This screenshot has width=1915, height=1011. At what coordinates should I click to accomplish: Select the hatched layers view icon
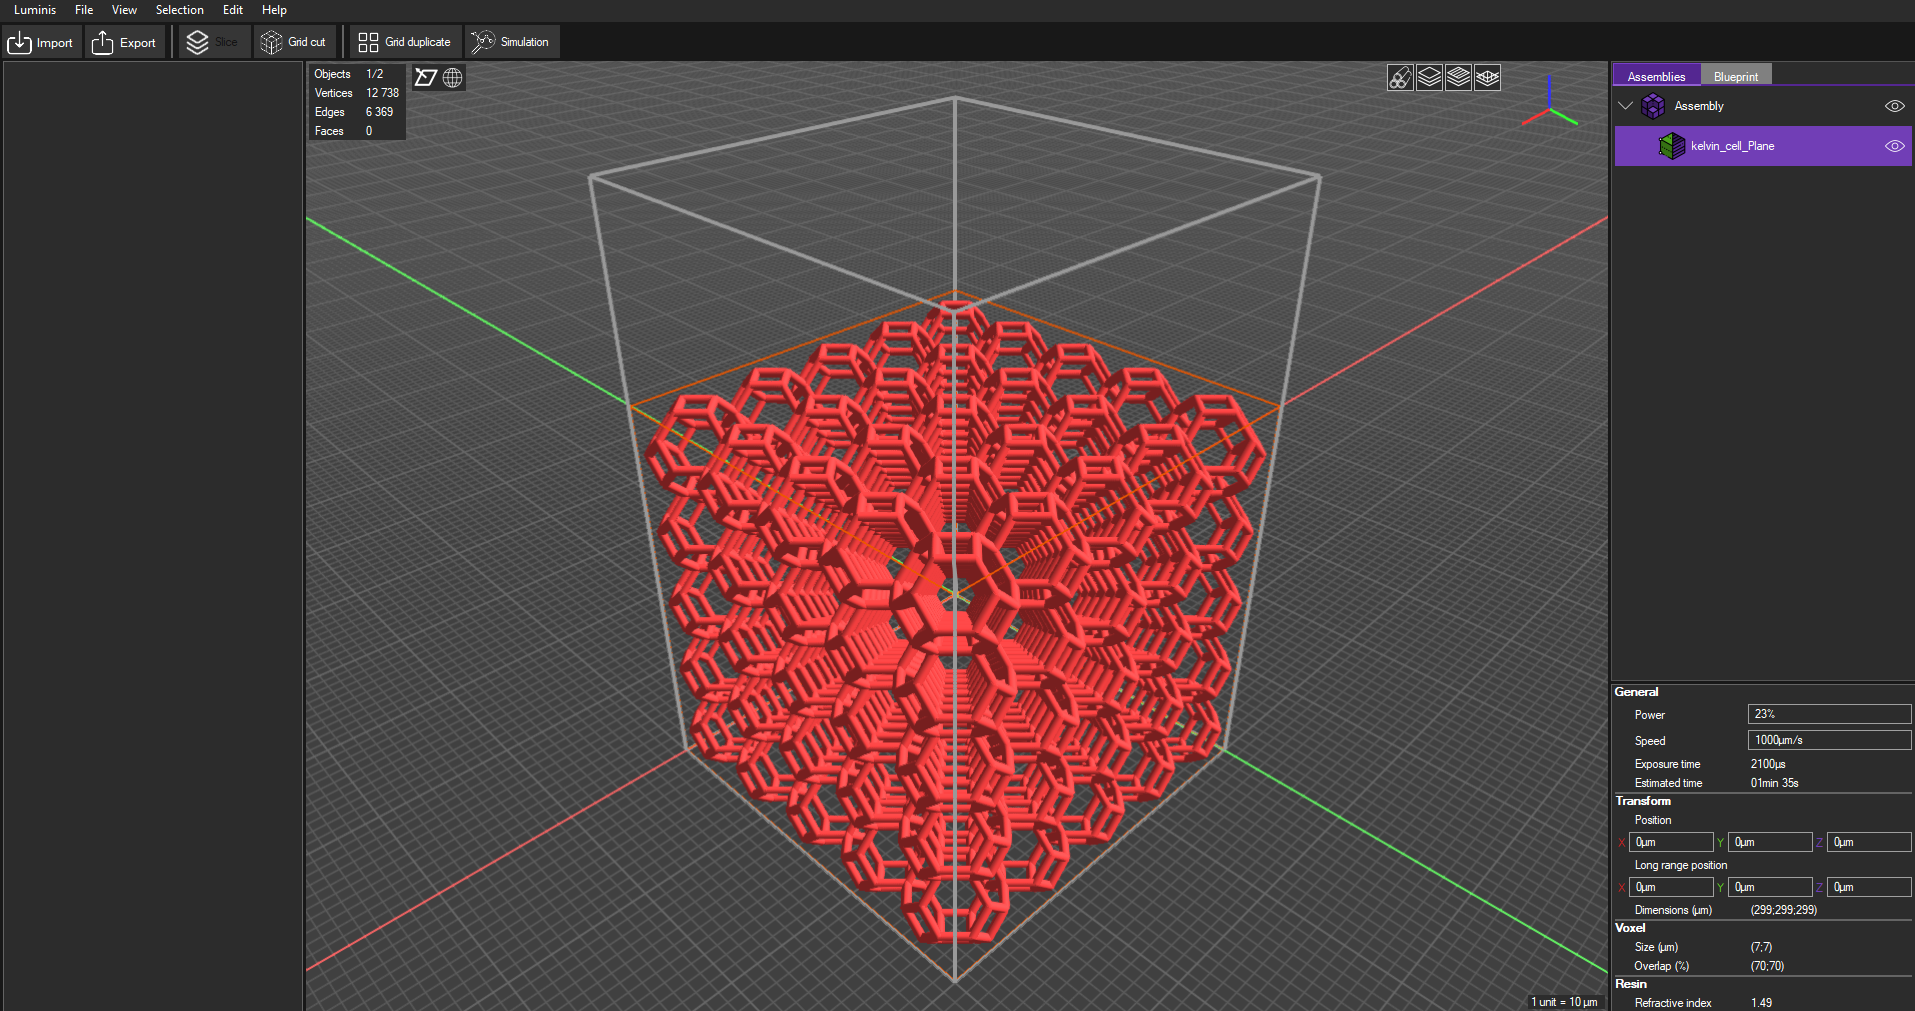click(x=1458, y=78)
